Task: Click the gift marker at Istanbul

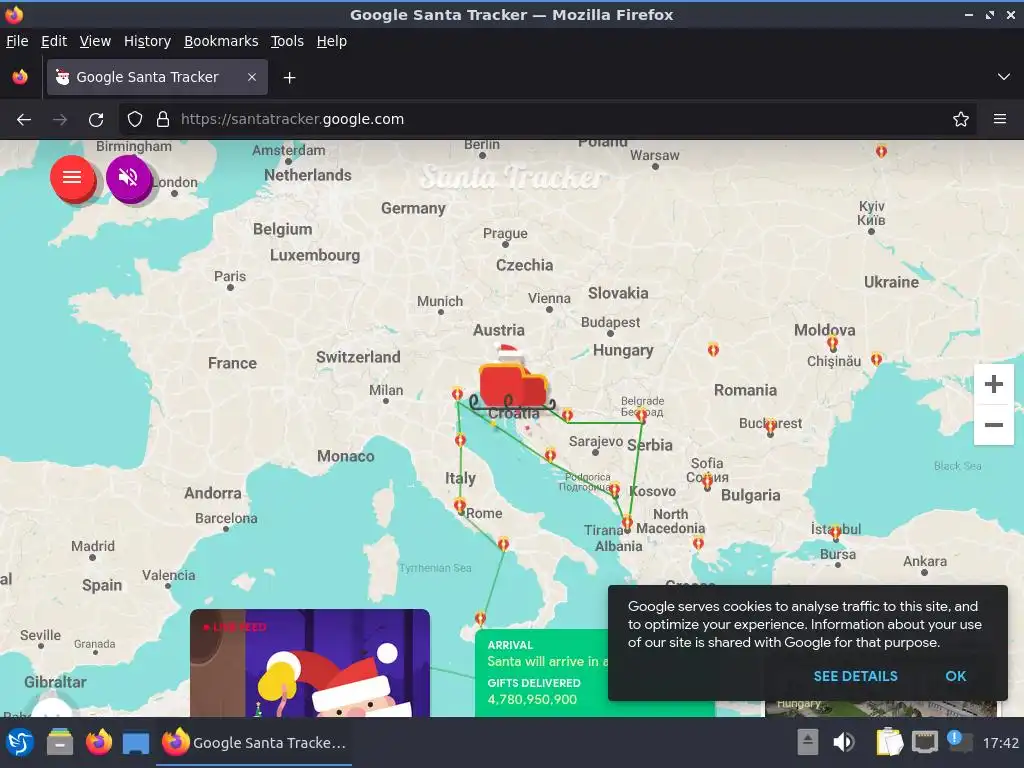Action: point(835,533)
